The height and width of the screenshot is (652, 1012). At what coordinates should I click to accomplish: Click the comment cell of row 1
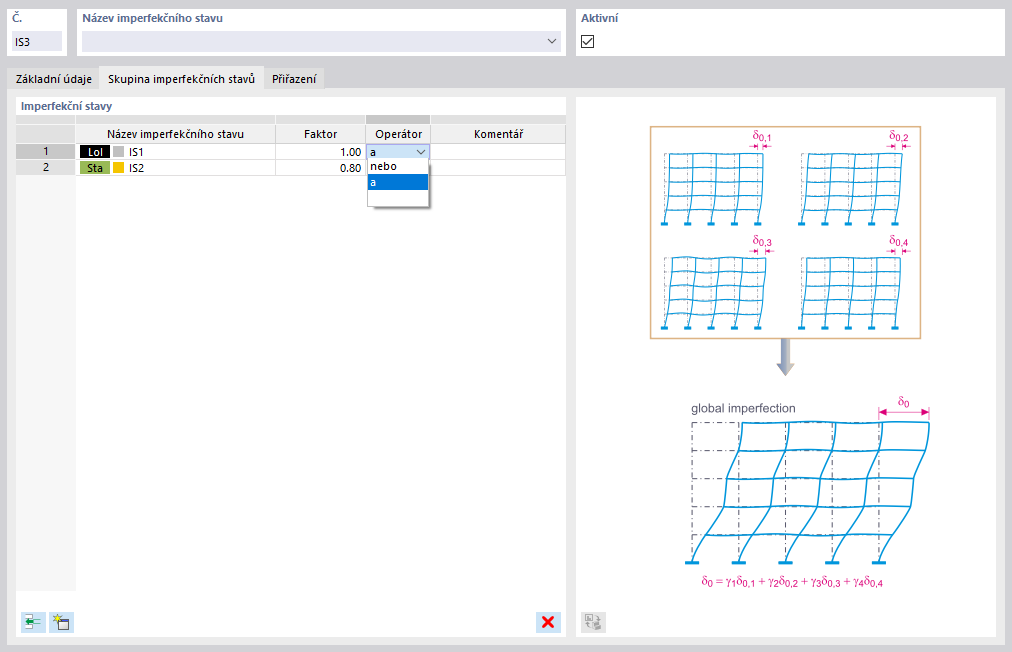tap(498, 152)
